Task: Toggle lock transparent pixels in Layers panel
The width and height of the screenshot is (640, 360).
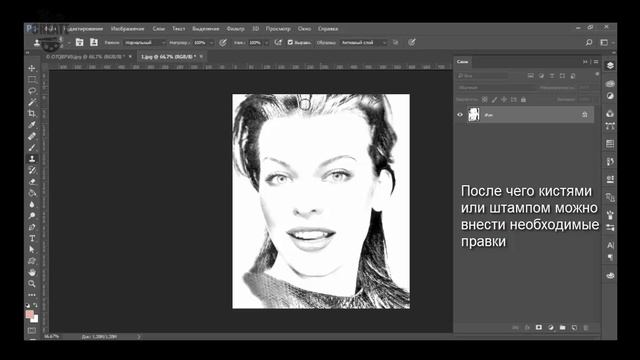Action: coord(484,100)
